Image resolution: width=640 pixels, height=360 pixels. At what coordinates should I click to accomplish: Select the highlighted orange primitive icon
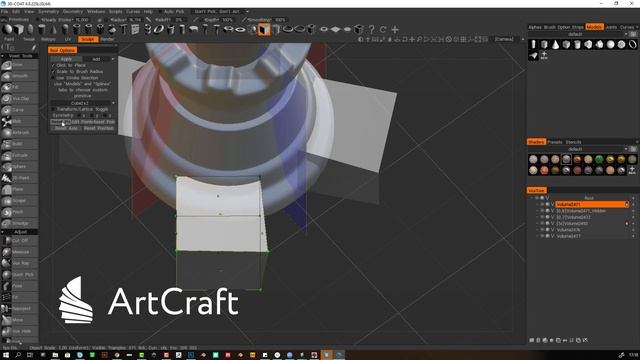tap(264, 29)
